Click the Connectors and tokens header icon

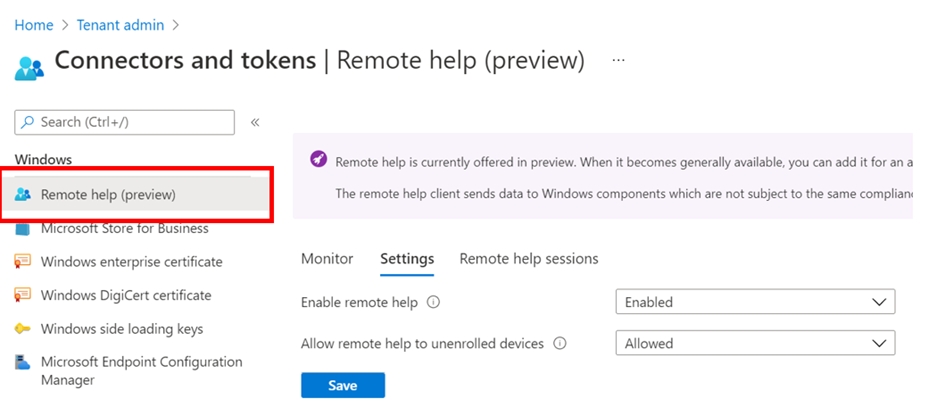coord(30,66)
